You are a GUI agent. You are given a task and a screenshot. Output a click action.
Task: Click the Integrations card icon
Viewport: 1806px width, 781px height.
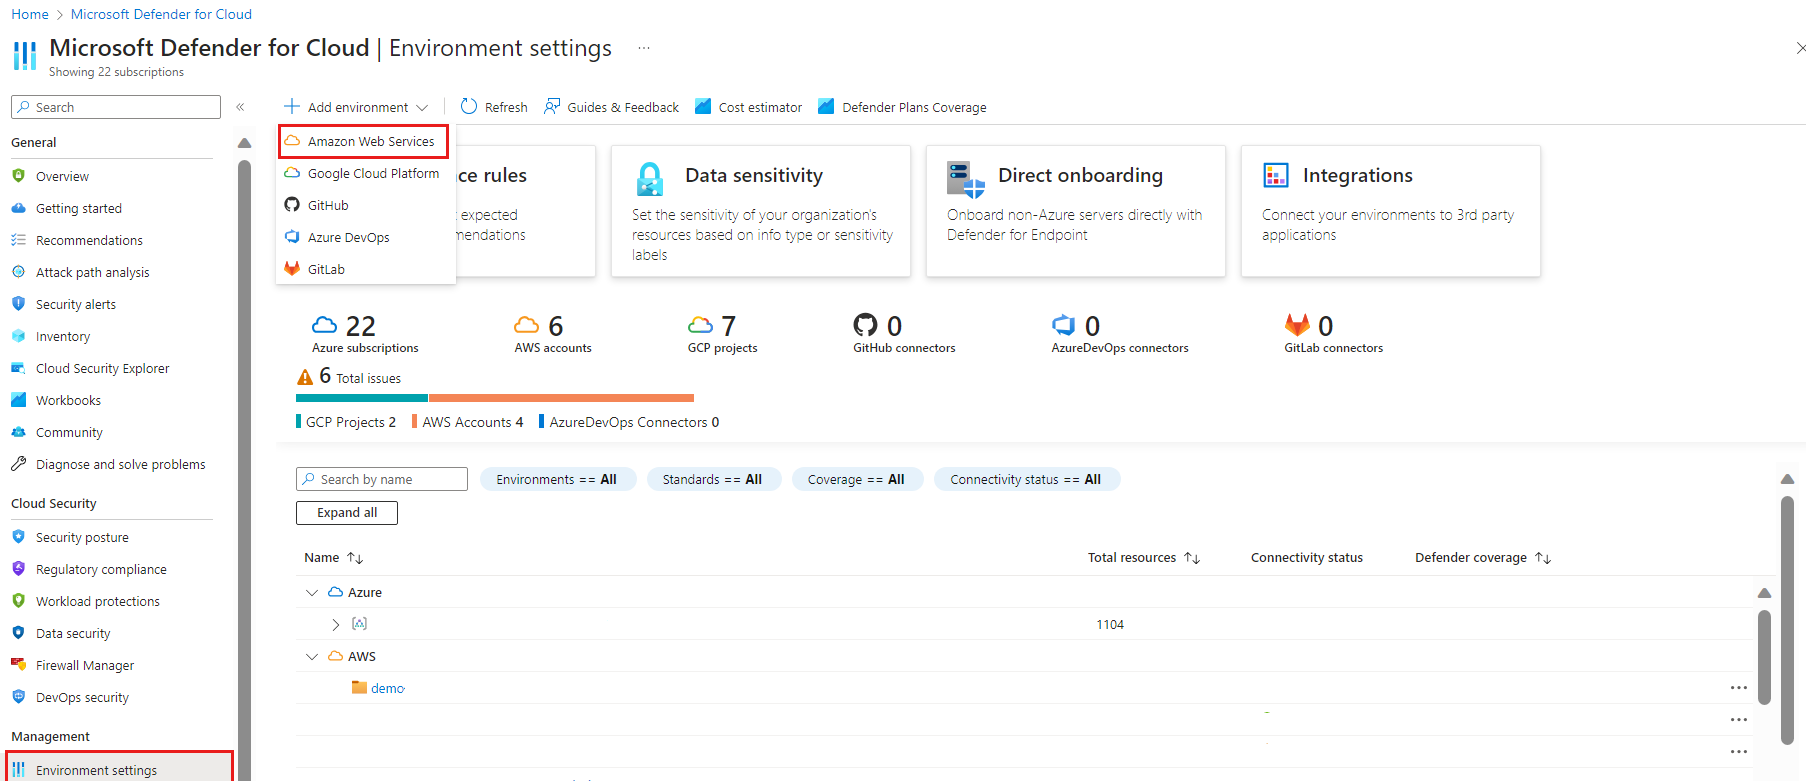[1276, 176]
